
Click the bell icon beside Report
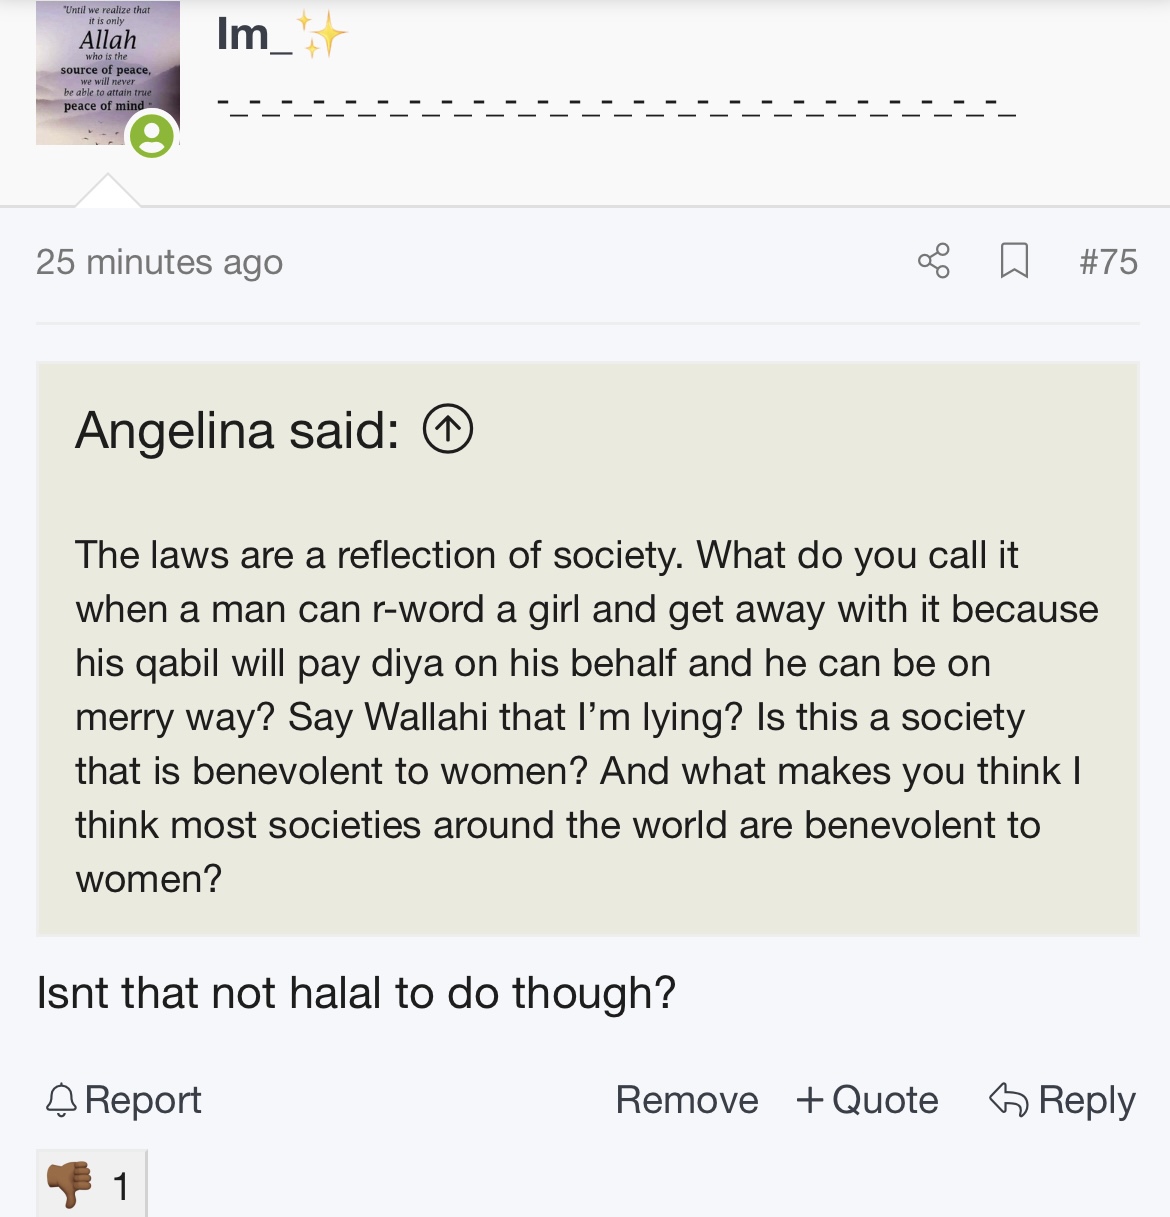[x=61, y=1100]
